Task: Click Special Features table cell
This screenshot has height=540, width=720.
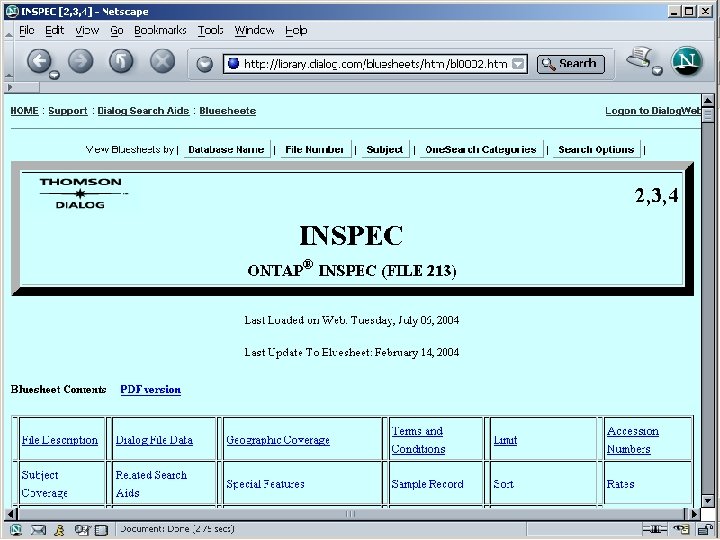Action: [x=303, y=484]
